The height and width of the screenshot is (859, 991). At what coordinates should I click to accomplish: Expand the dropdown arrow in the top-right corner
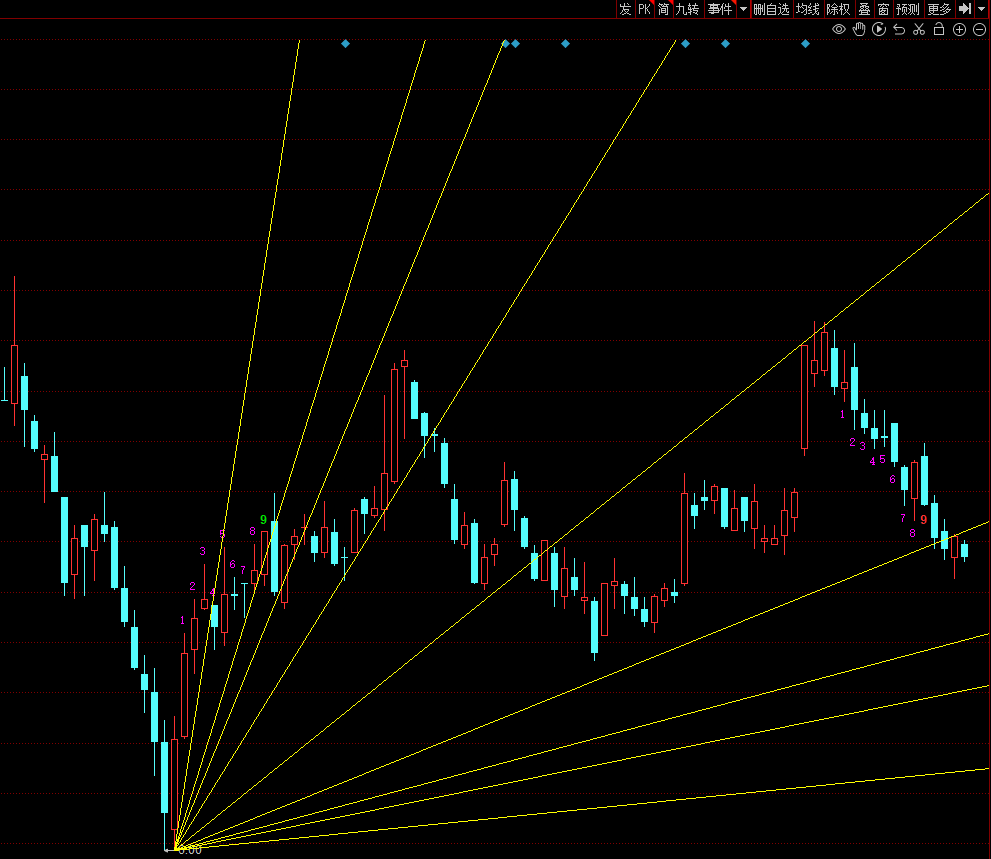[x=982, y=9]
